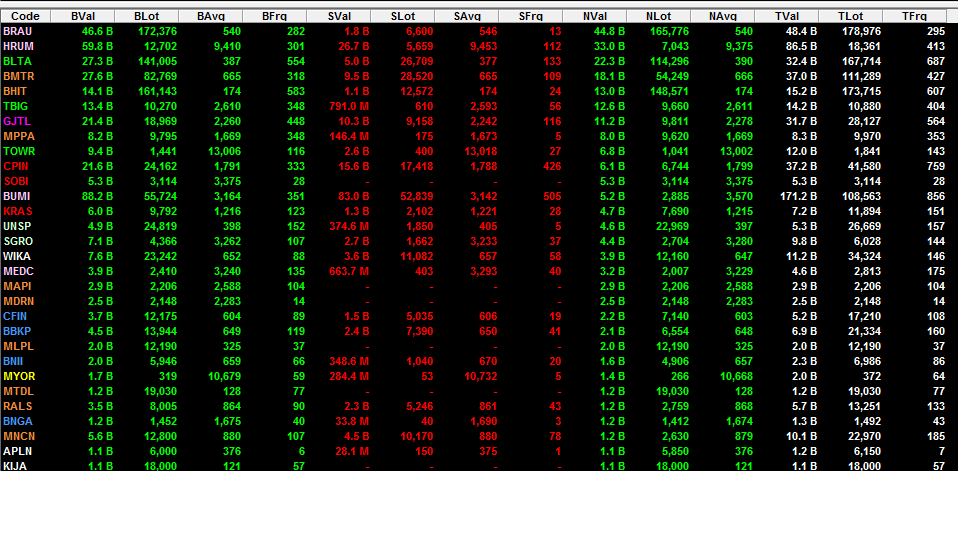
Task: Select the BLTA stock code
Action: pyautogui.click(x=17, y=61)
